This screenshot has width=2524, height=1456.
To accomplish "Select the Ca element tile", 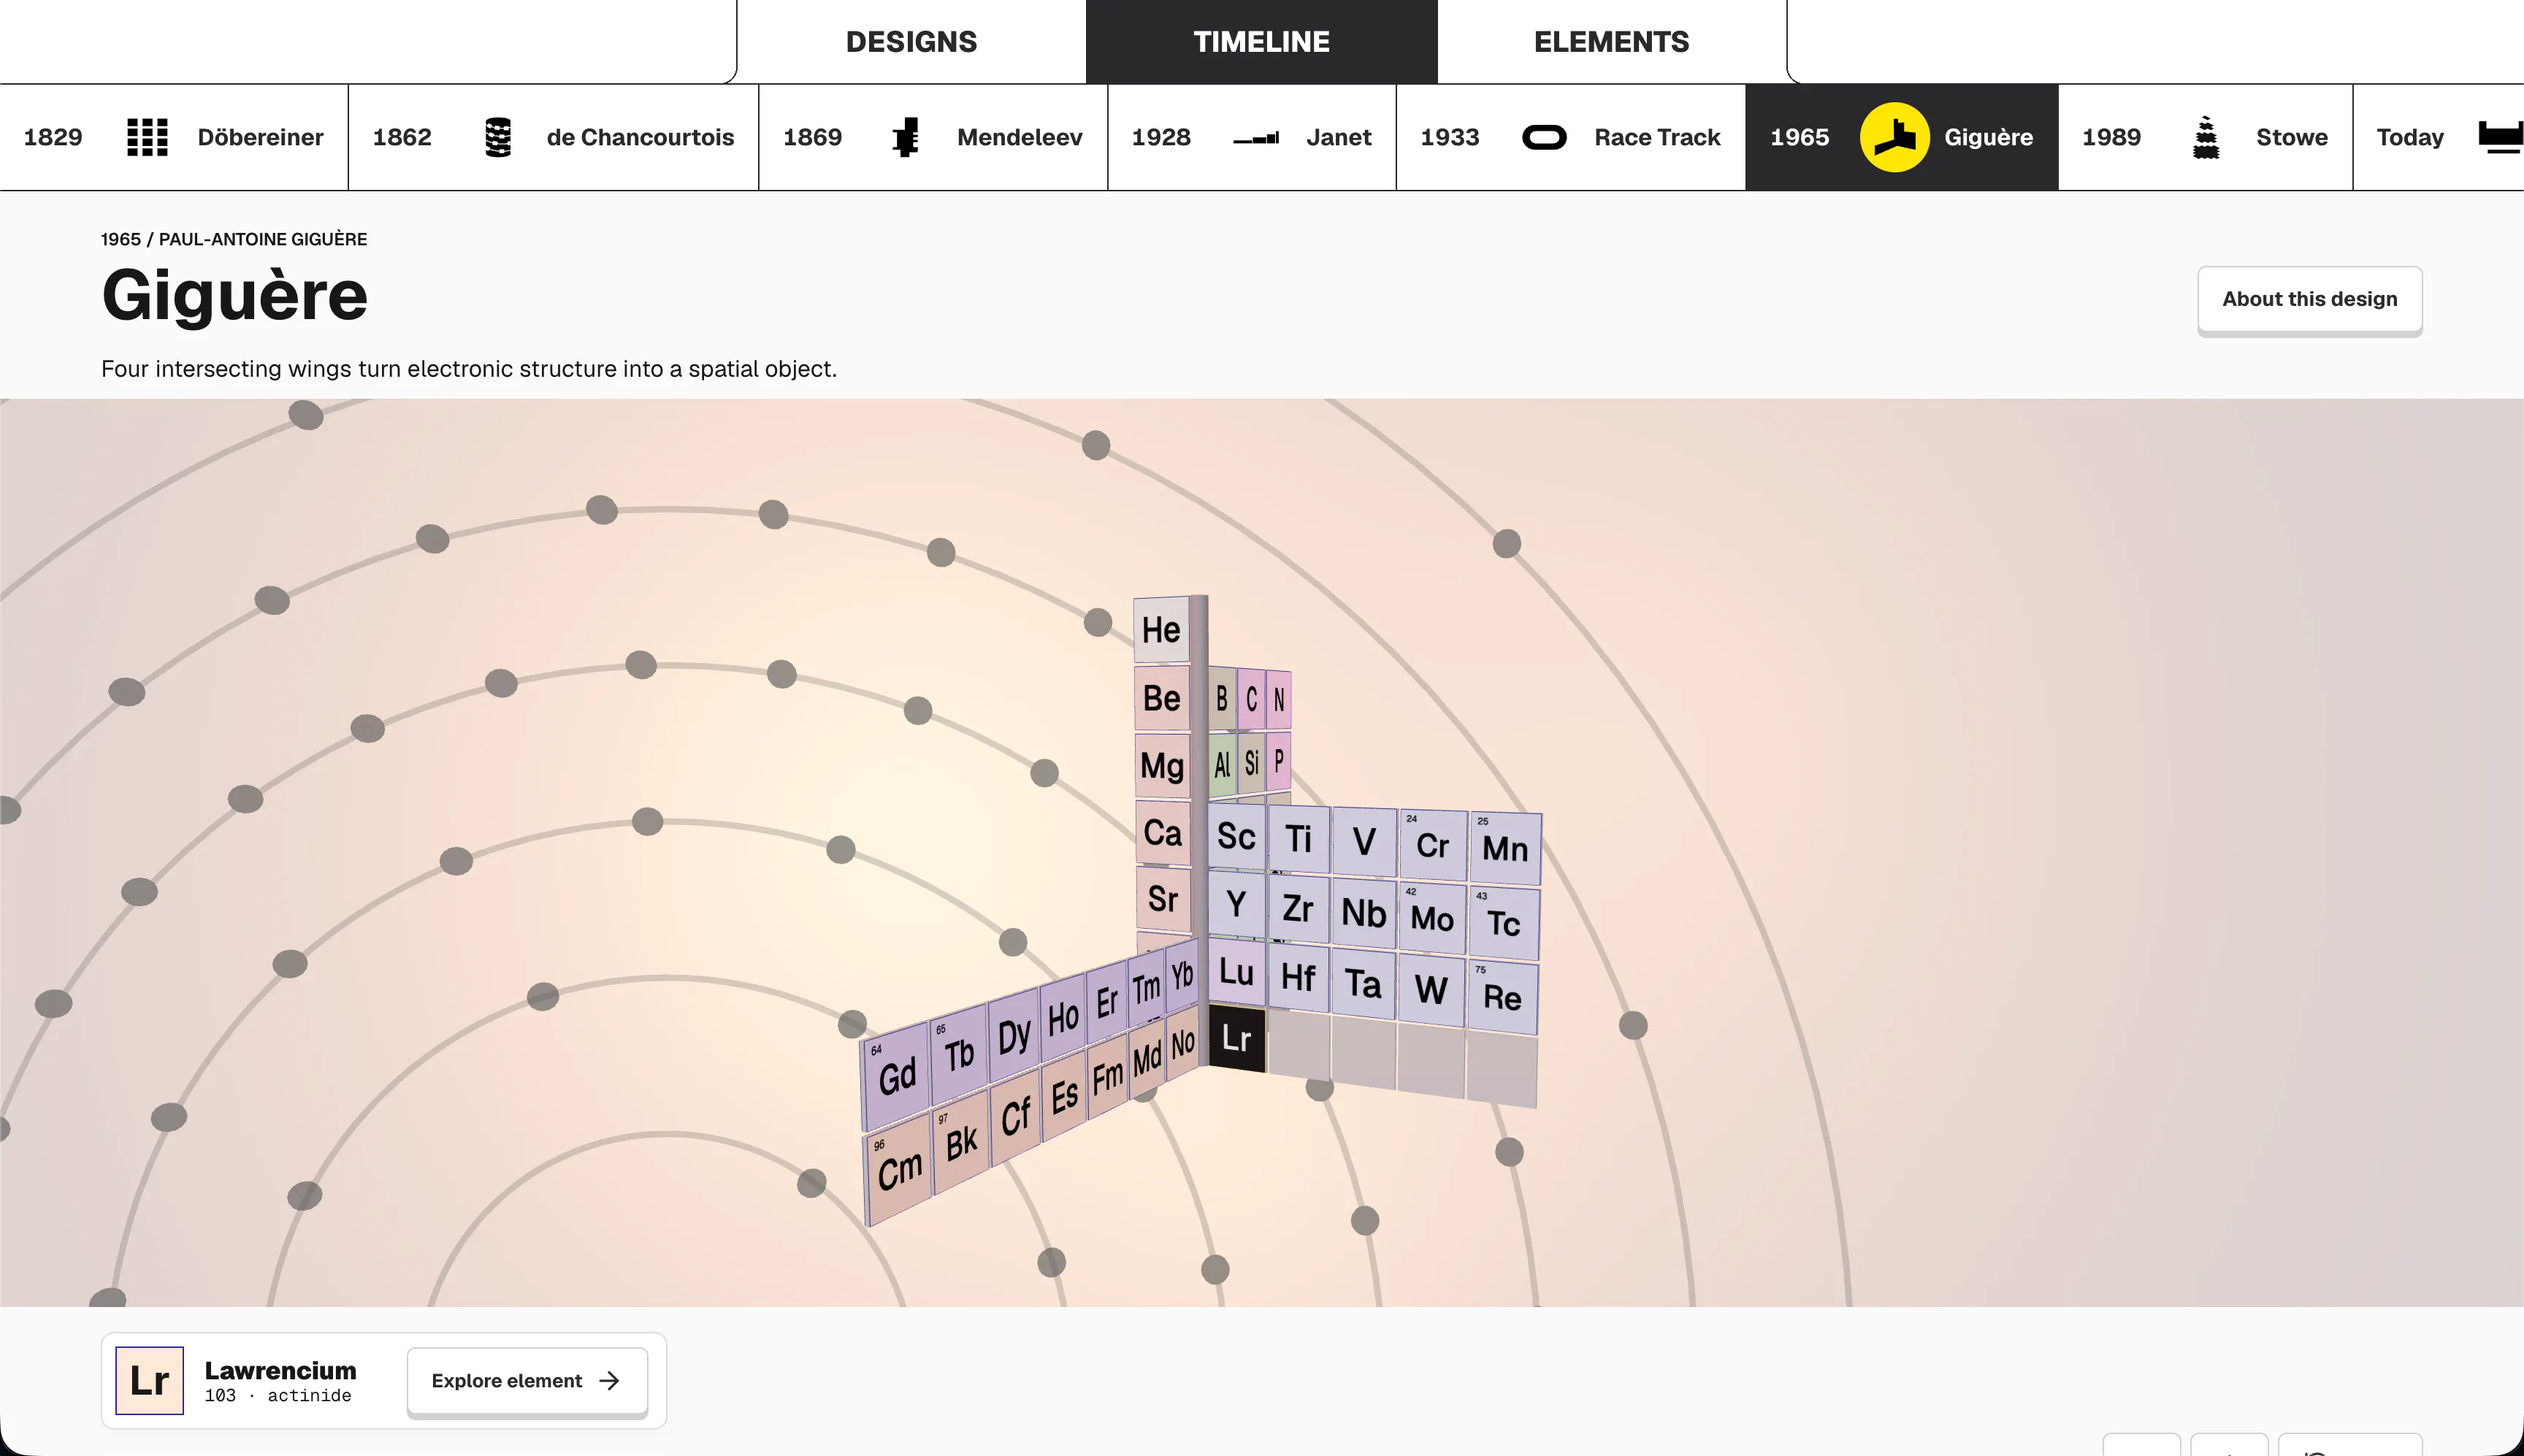I will click(1162, 832).
